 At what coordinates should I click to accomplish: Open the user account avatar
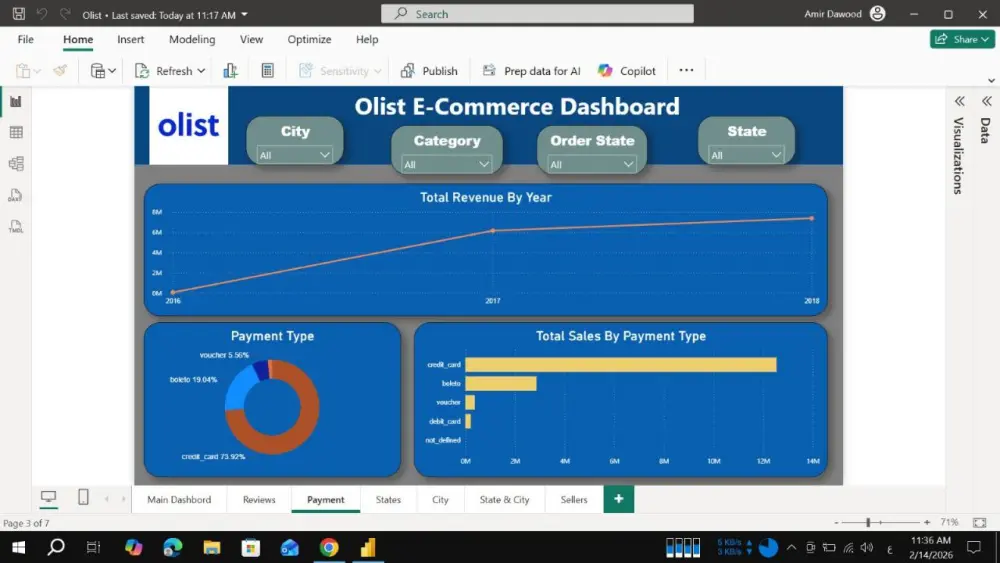tap(878, 13)
